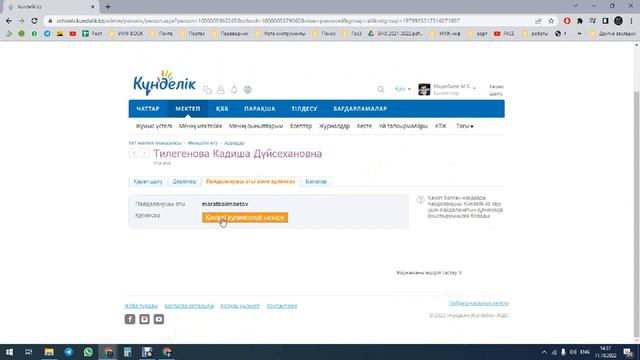This screenshot has width=640, height=360.
Task: Reload the page
Action: [x=34, y=21]
